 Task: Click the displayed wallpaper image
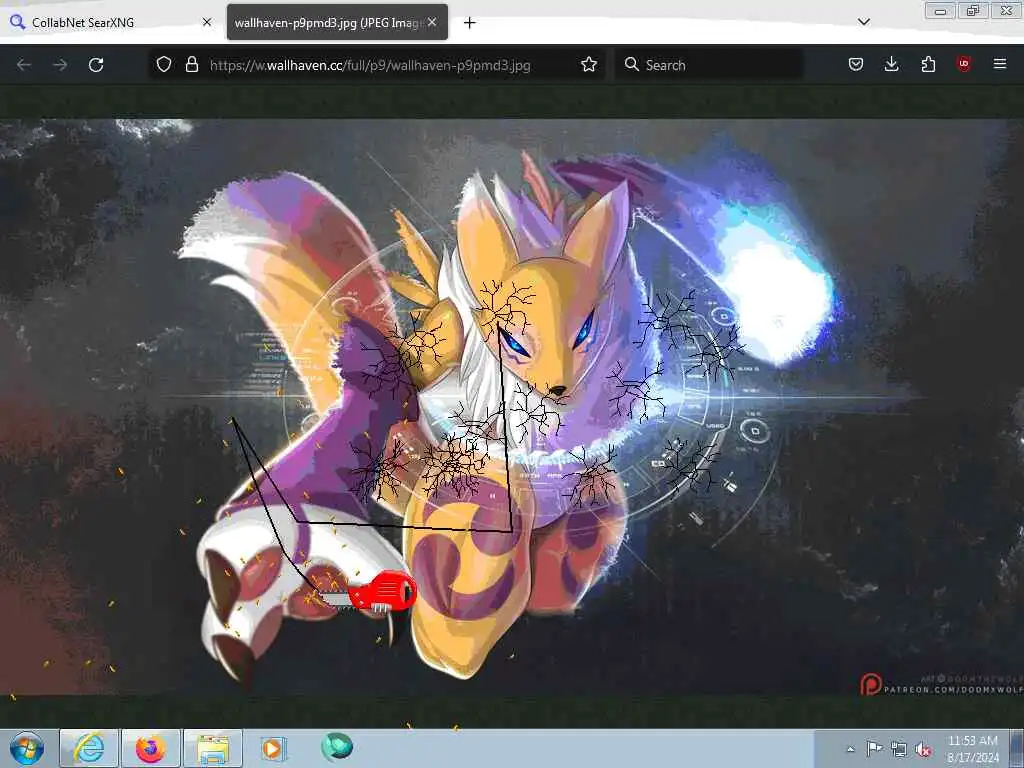[512, 407]
